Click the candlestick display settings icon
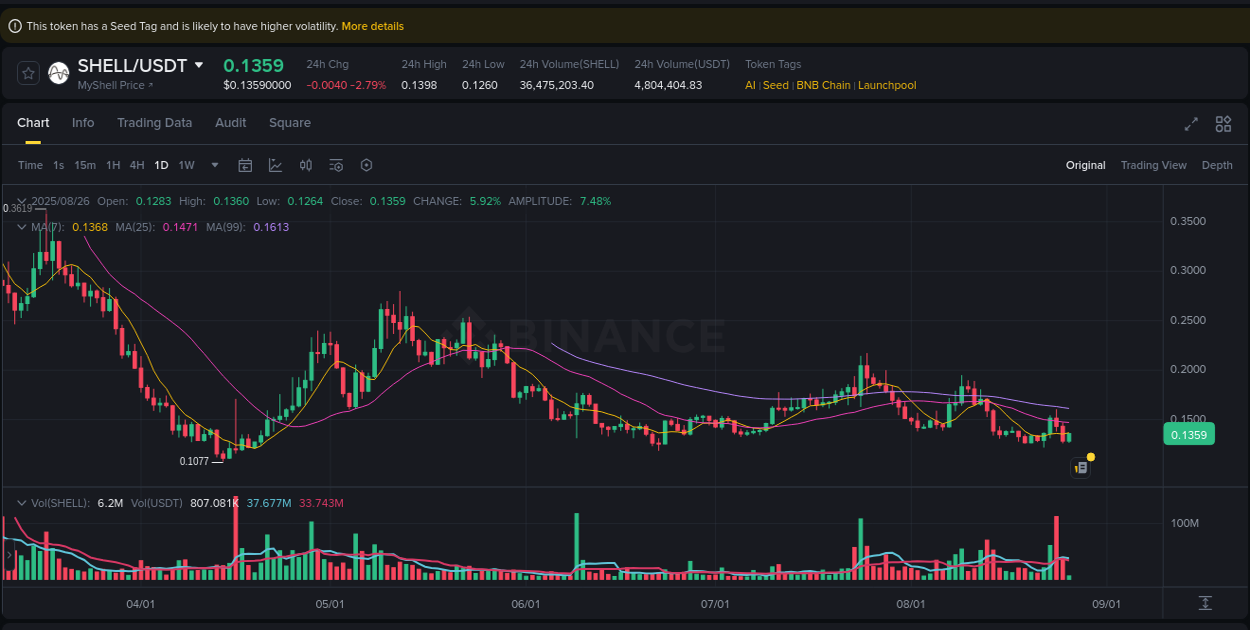The image size is (1250, 630). (306, 165)
